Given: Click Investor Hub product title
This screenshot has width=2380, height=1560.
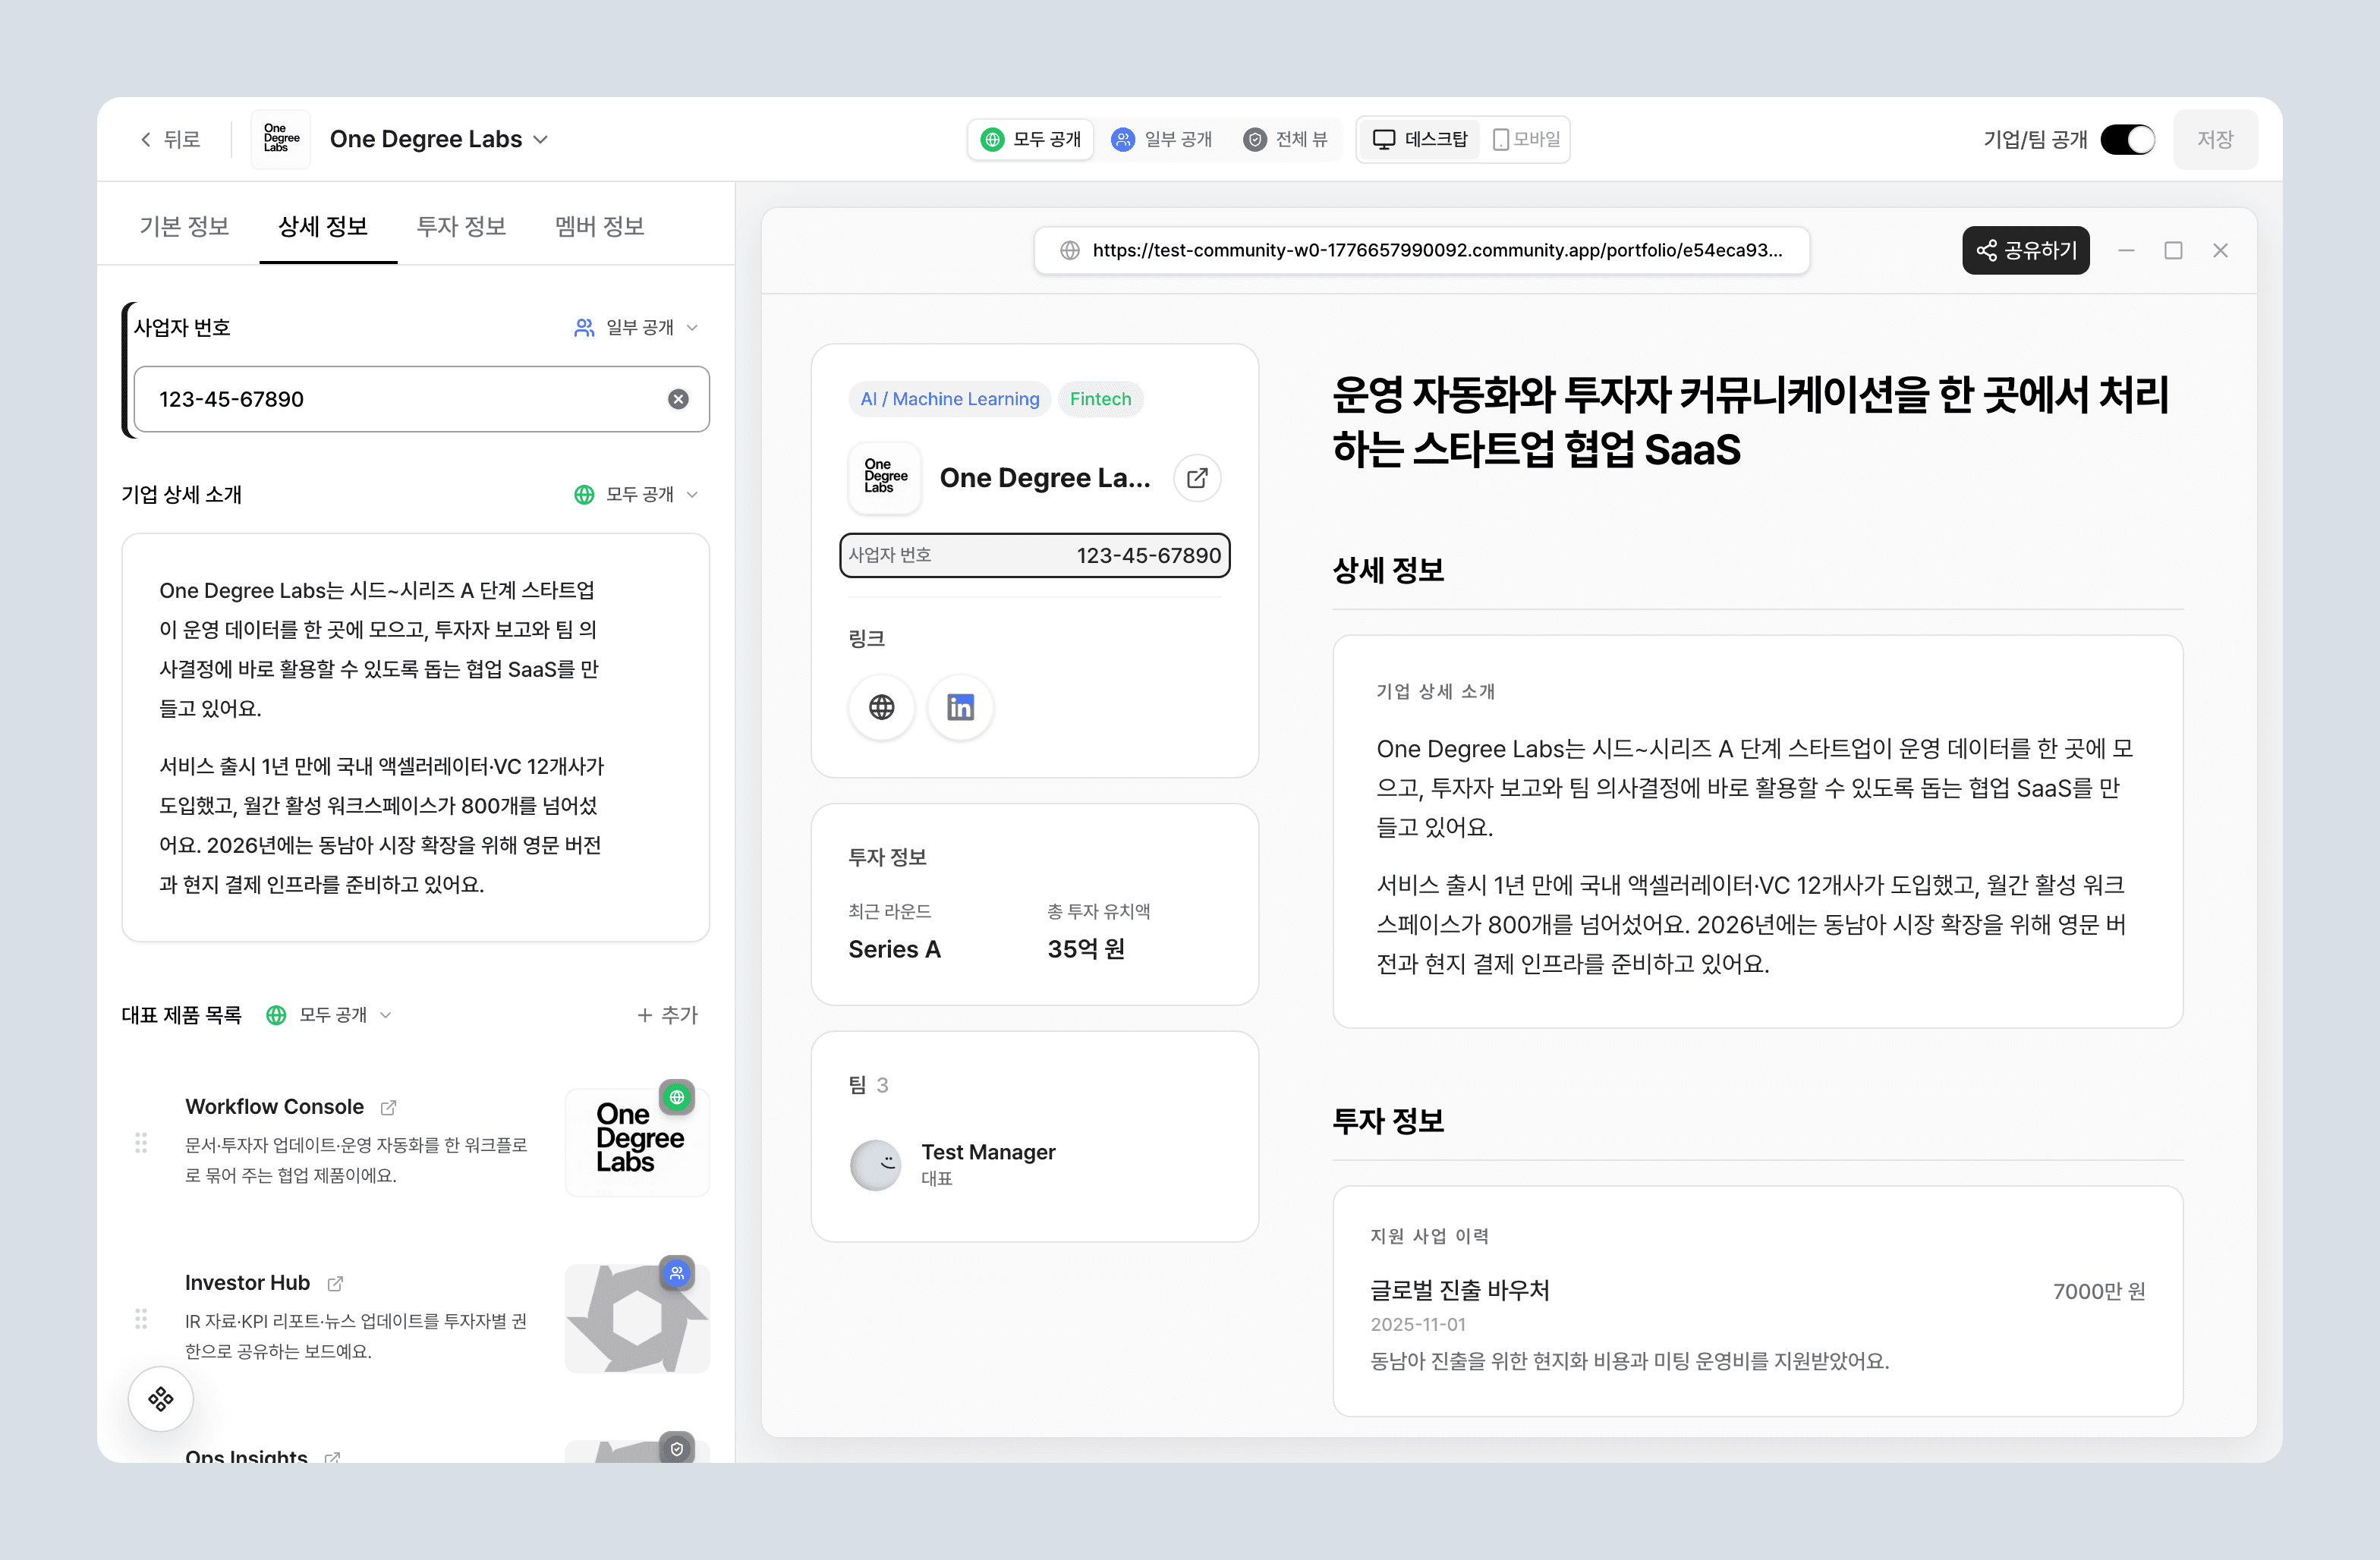Looking at the screenshot, I should pyautogui.click(x=247, y=1282).
